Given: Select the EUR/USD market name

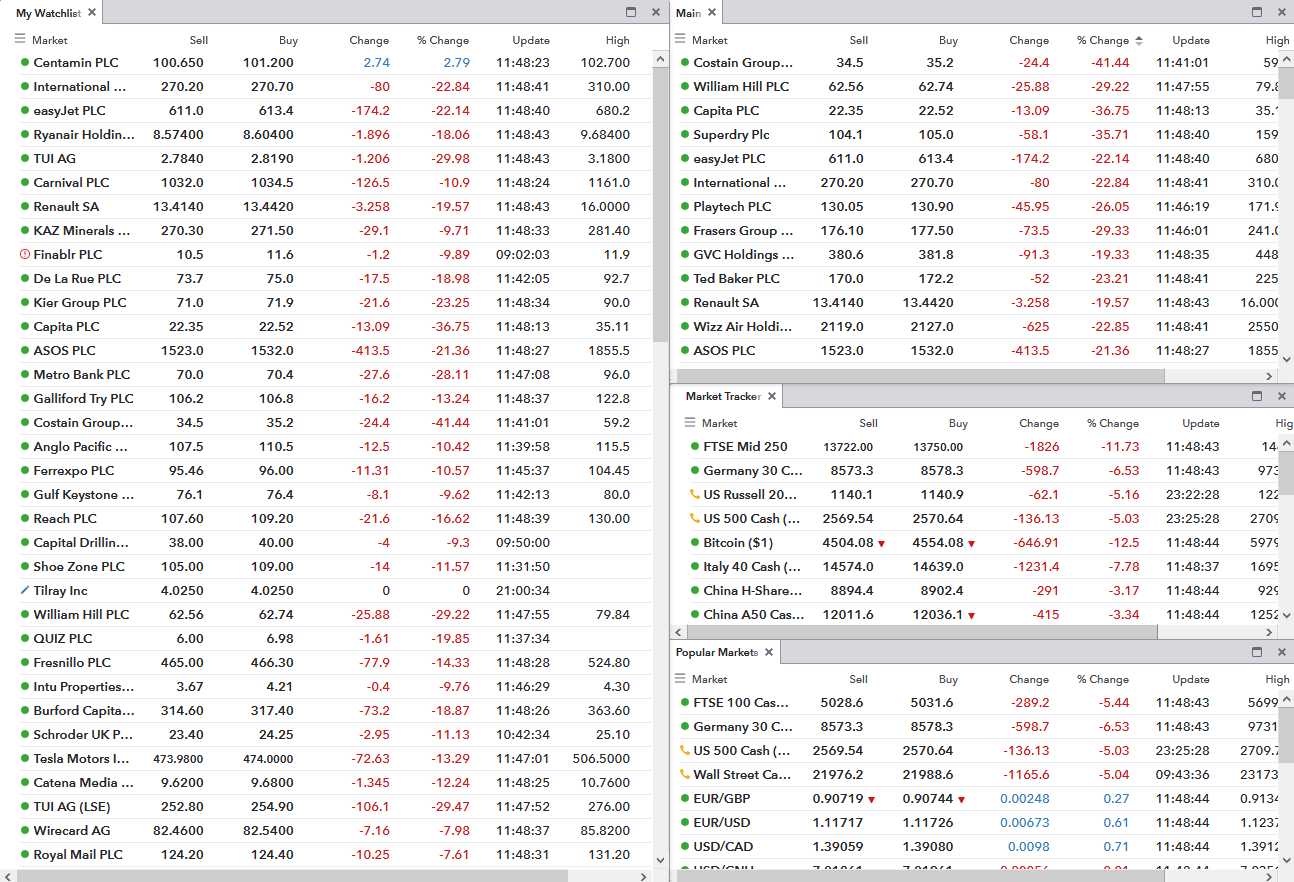Looking at the screenshot, I should 722,823.
